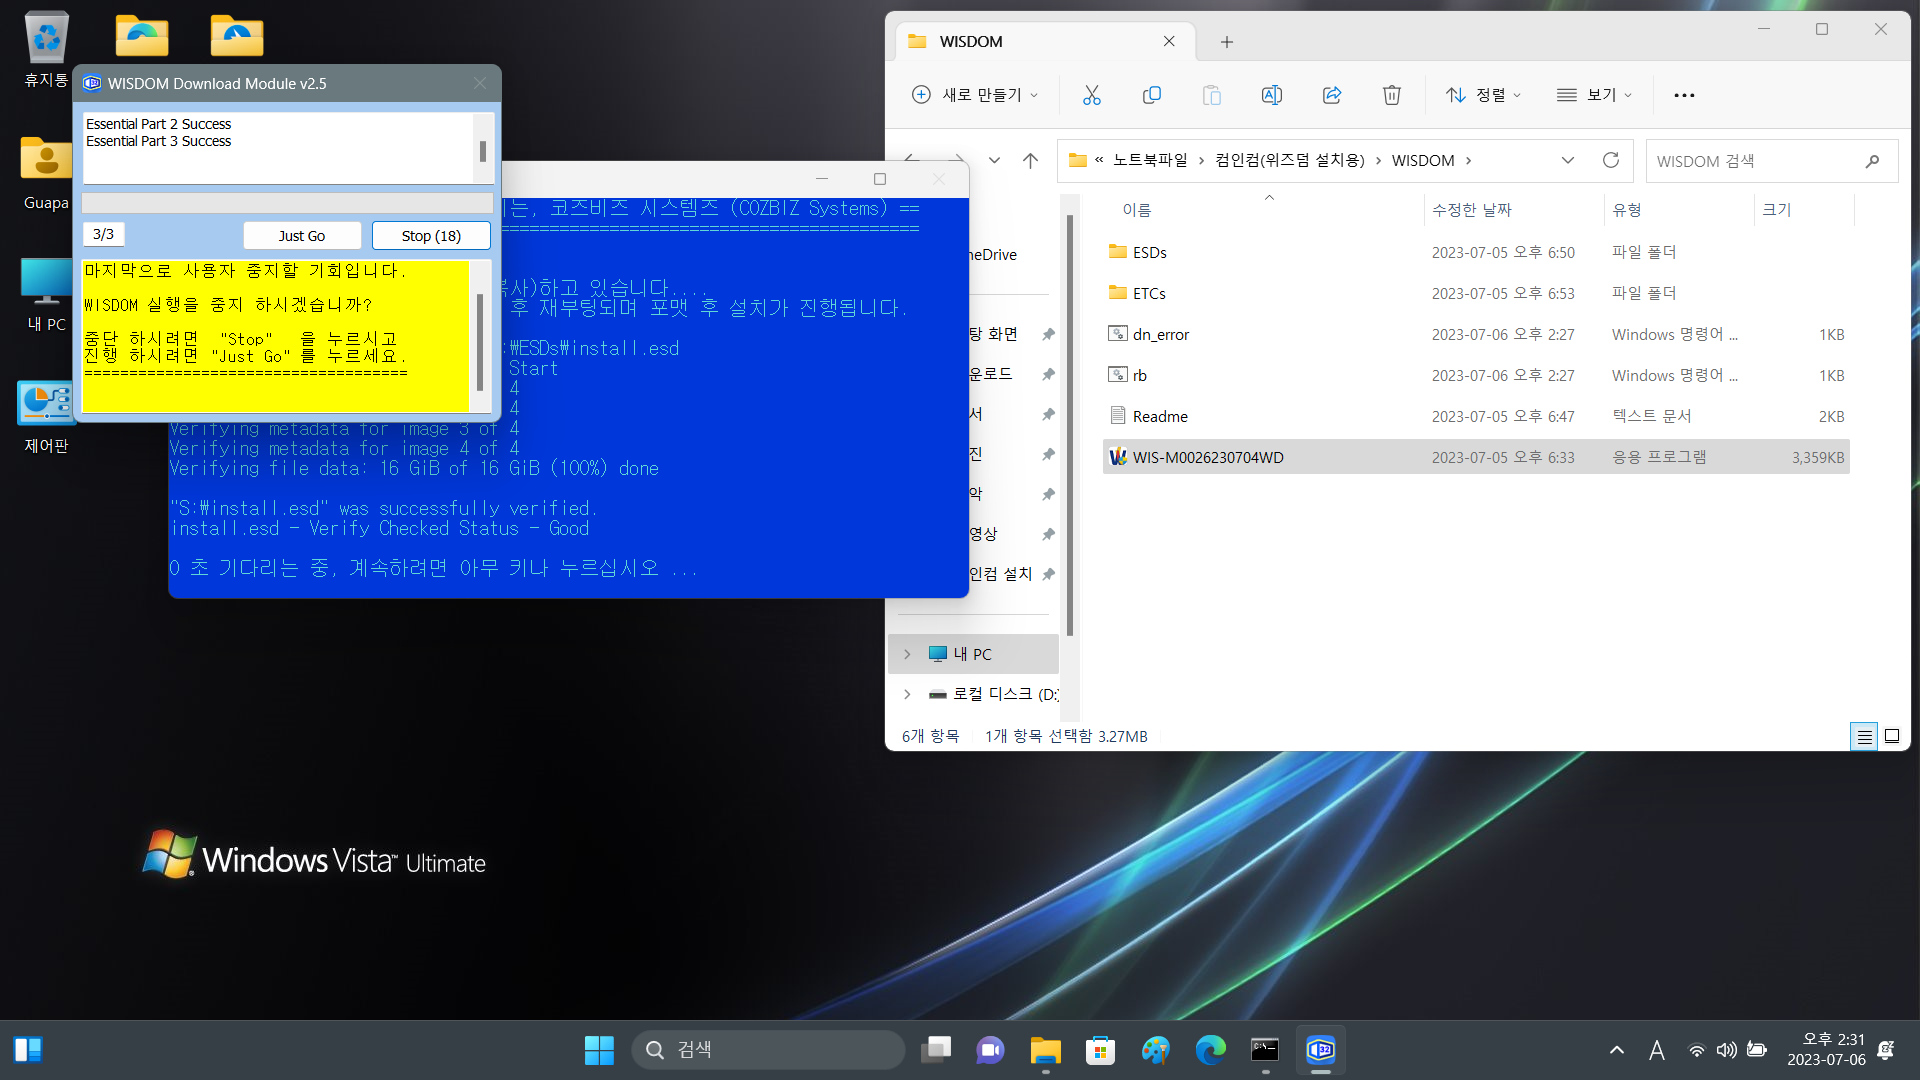Select the WISDOM Explorer tab
The image size is (1920, 1080).
[1044, 41]
